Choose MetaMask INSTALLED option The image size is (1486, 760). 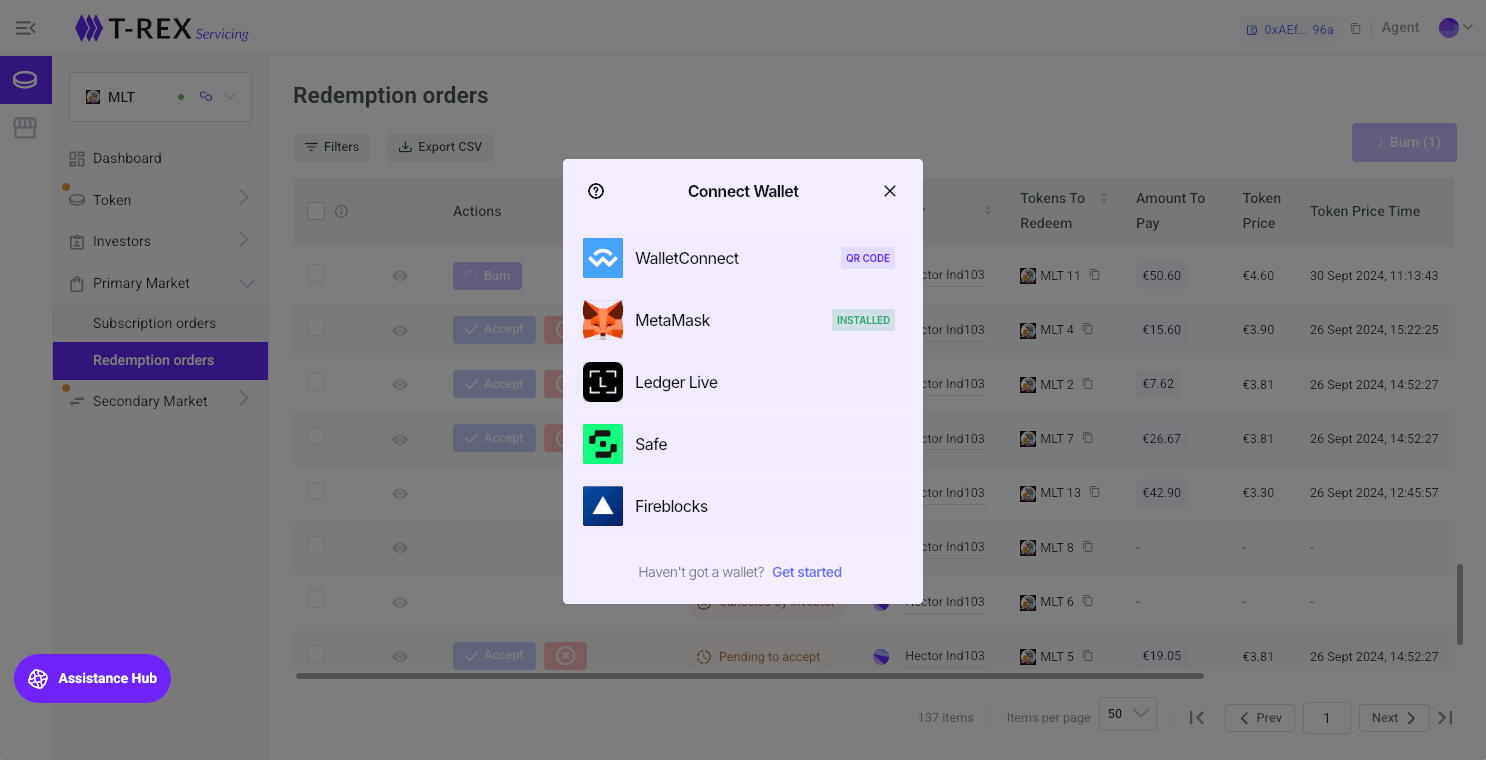743,320
